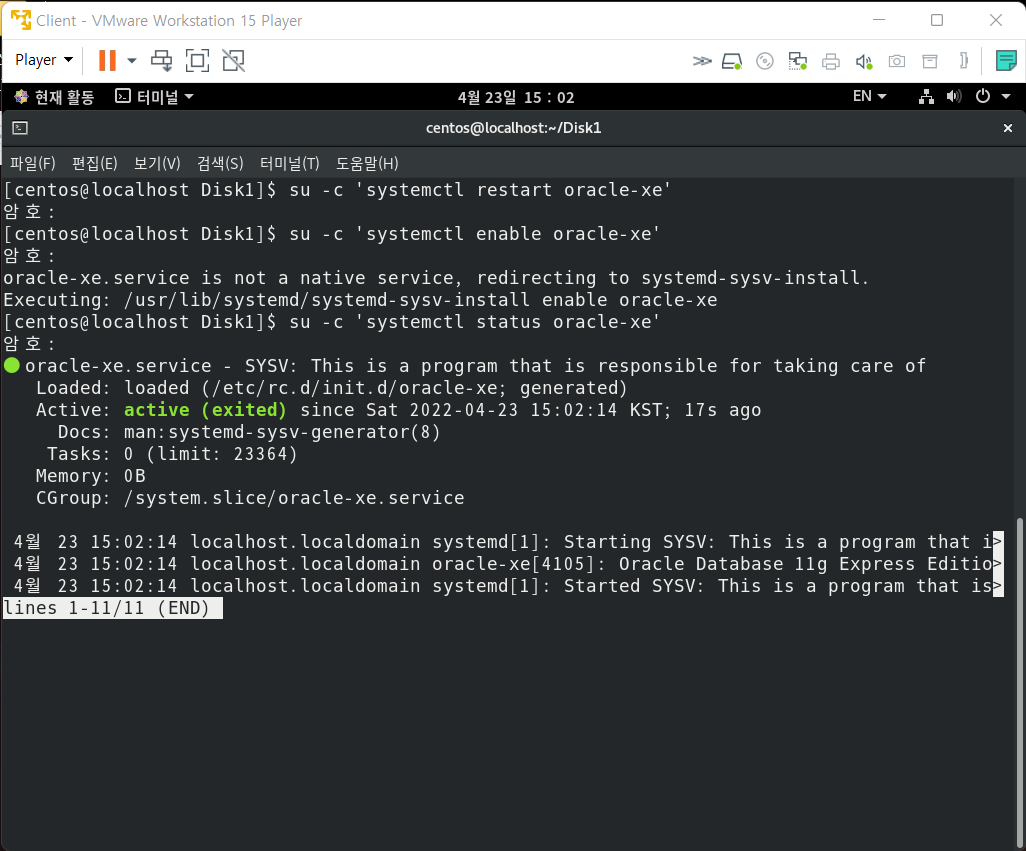Expand the power options arrow beside pause
The height and width of the screenshot is (851, 1026).
132,61
